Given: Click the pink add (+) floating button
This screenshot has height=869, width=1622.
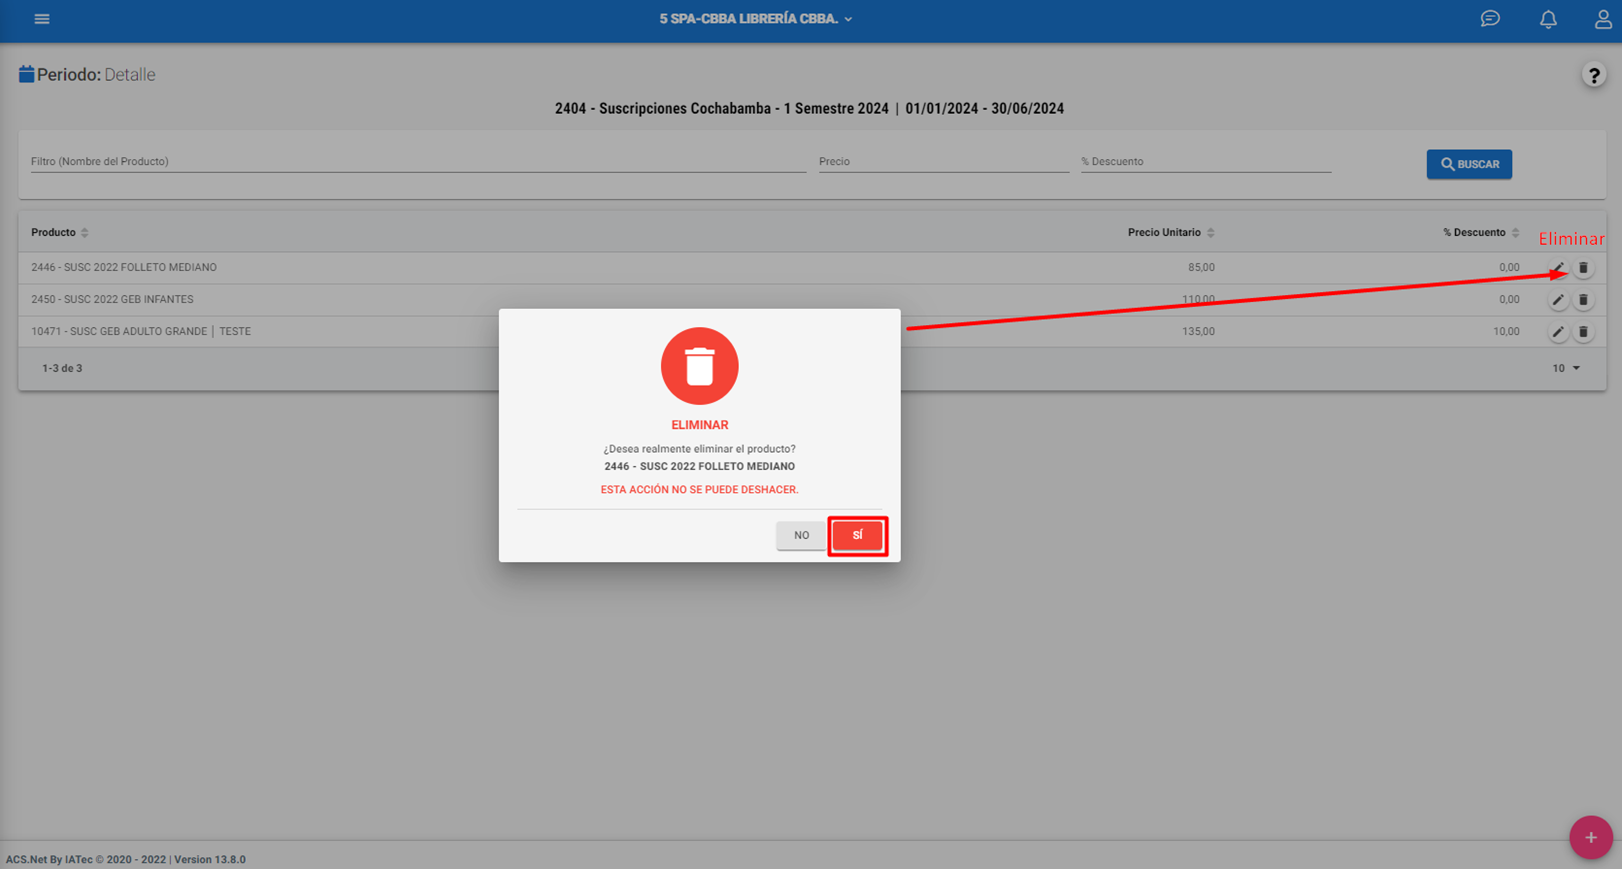Looking at the screenshot, I should (1590, 838).
